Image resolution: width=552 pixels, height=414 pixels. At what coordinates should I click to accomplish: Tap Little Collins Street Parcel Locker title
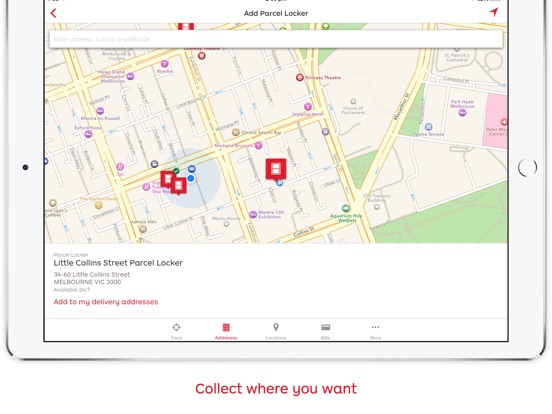(x=118, y=263)
